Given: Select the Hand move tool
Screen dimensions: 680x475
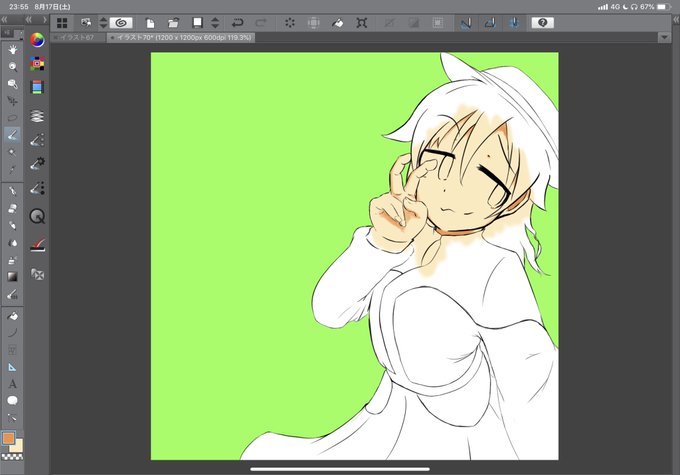Looking at the screenshot, I should (x=13, y=49).
